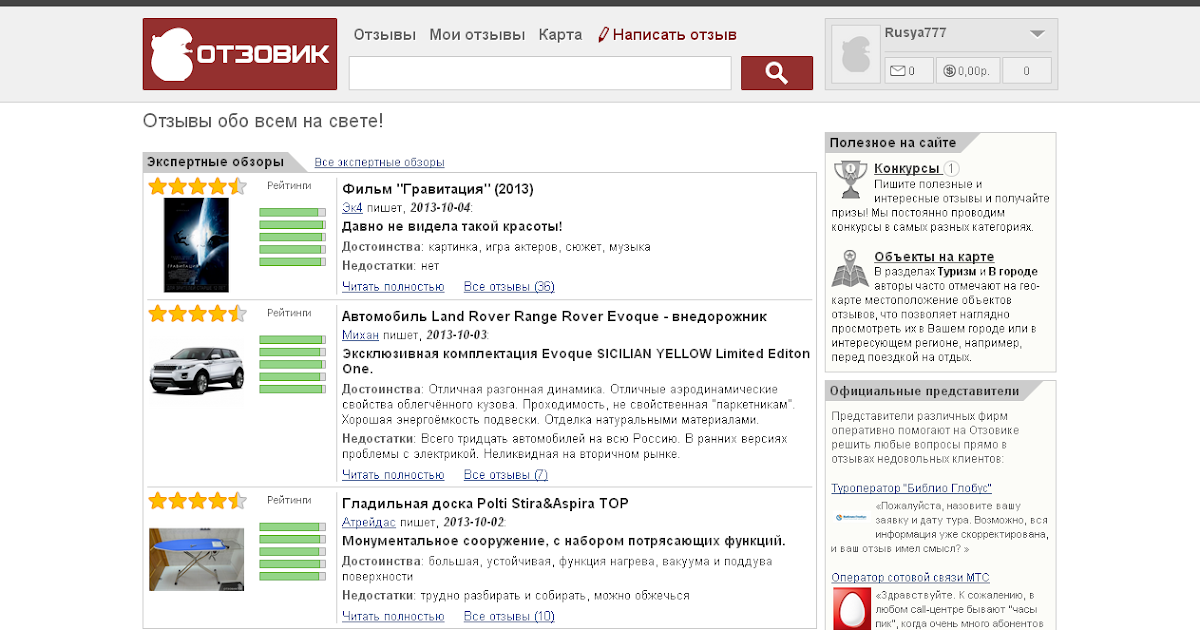Open the Карта section
The image size is (1200, 630).
(x=560, y=34)
